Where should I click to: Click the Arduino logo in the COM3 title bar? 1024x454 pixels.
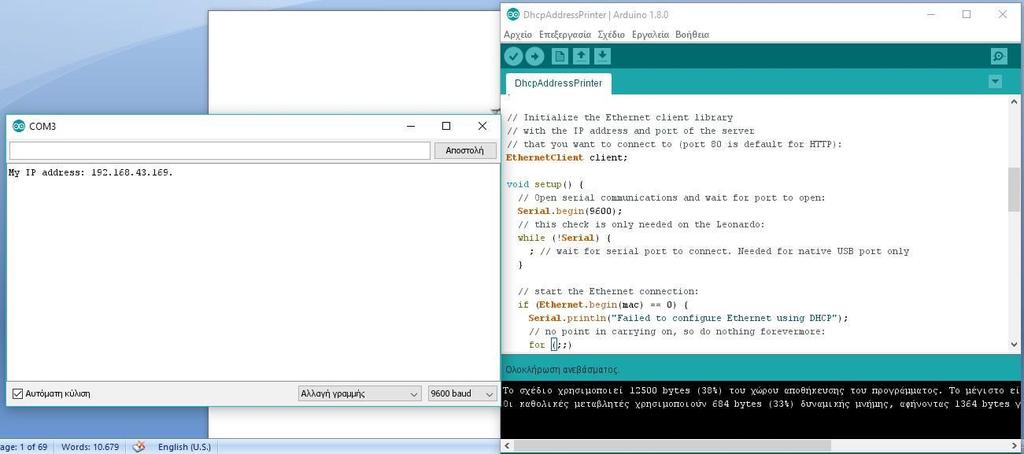(18, 126)
